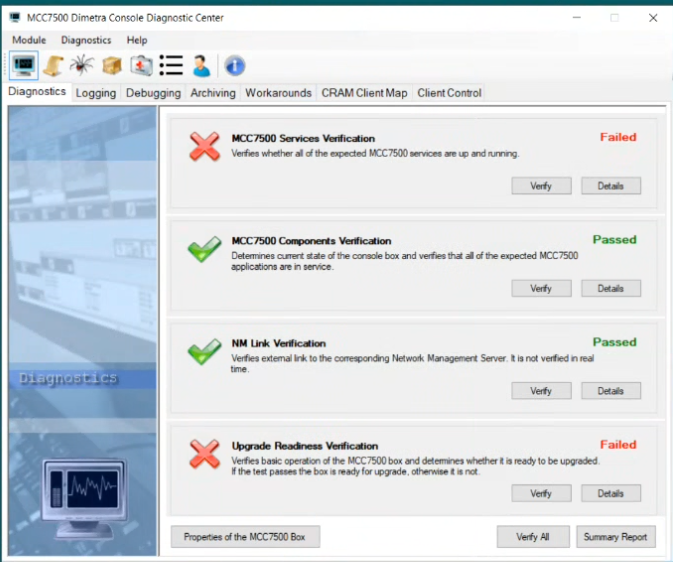Open the Diagnostics menu
Viewport: 673px width, 562px height.
tap(86, 40)
